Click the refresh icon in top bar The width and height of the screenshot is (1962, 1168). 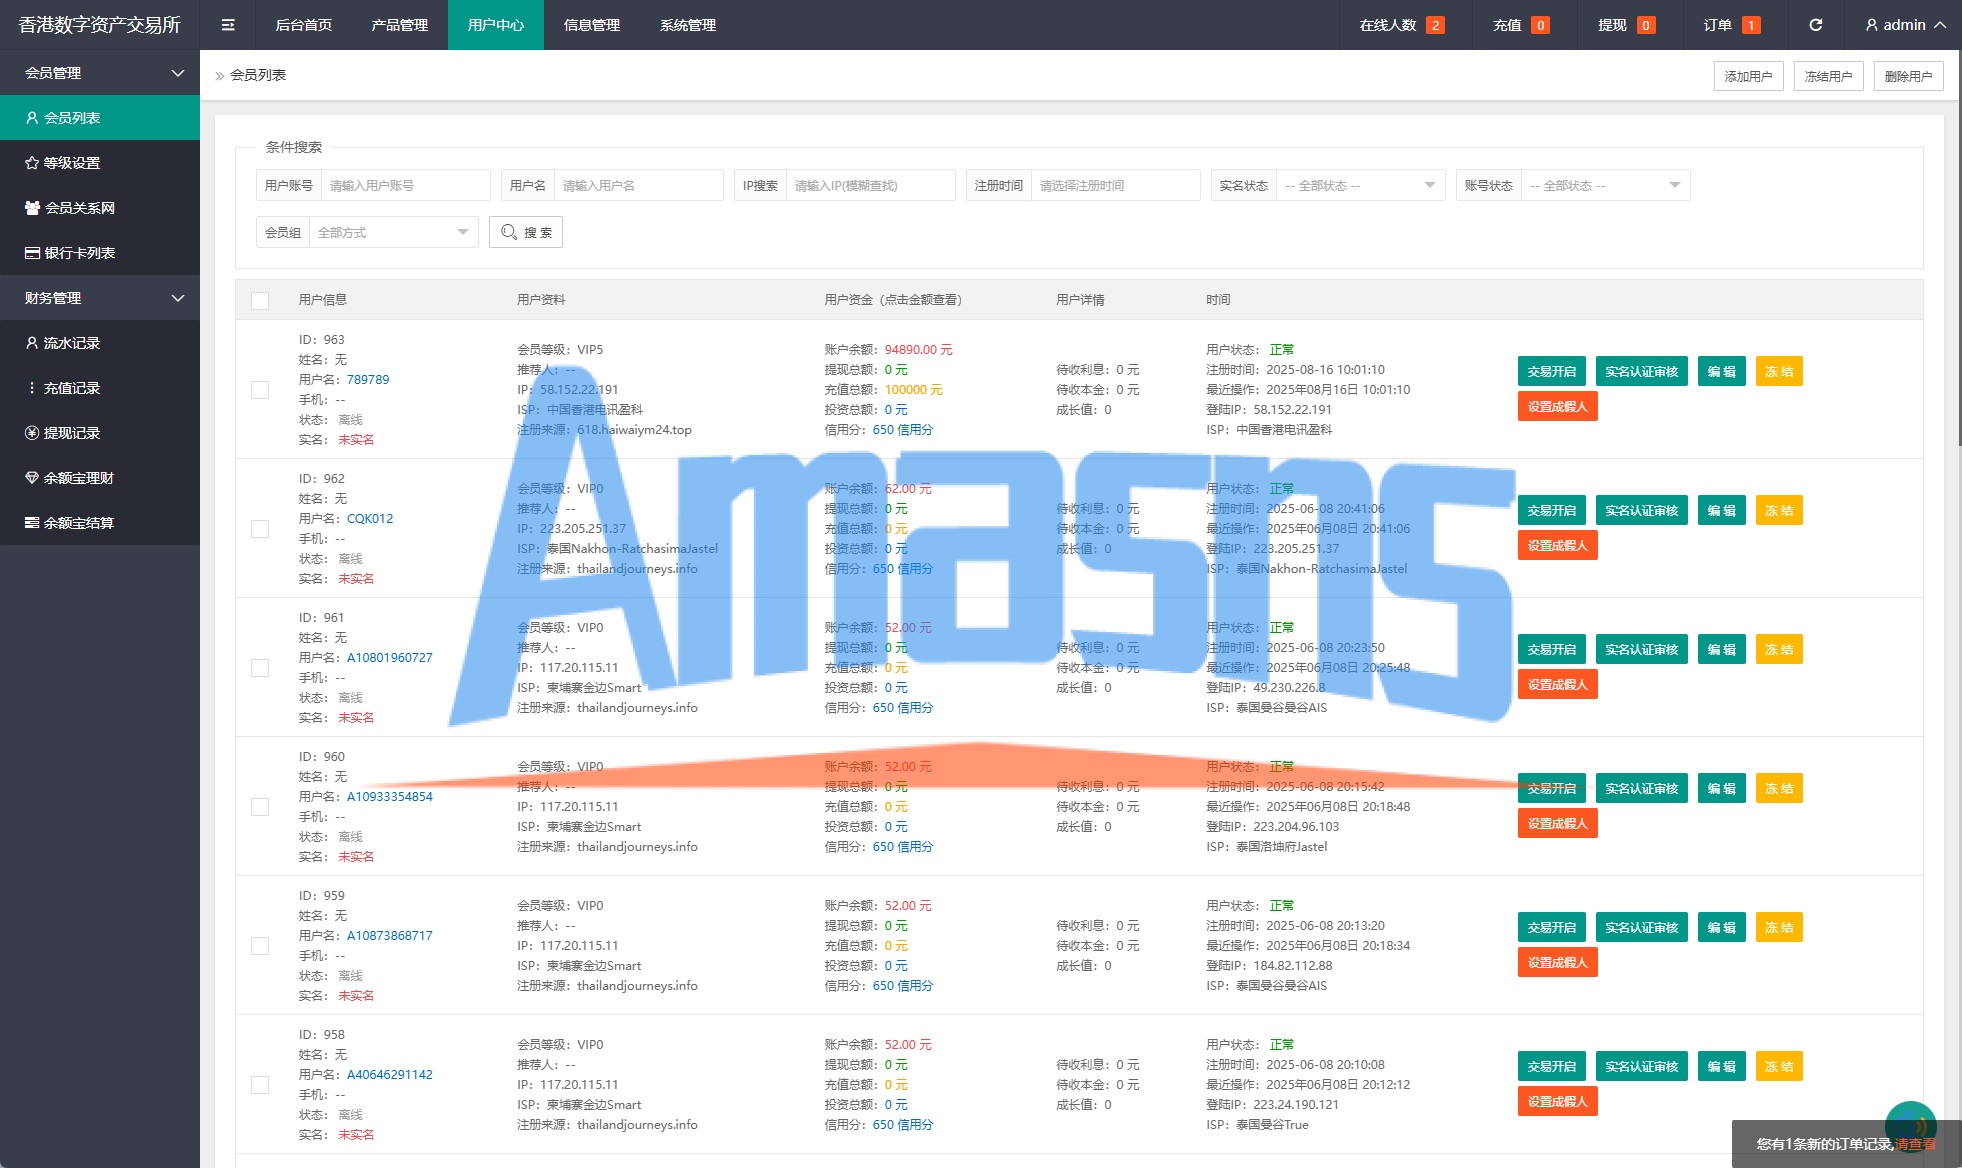[1815, 25]
